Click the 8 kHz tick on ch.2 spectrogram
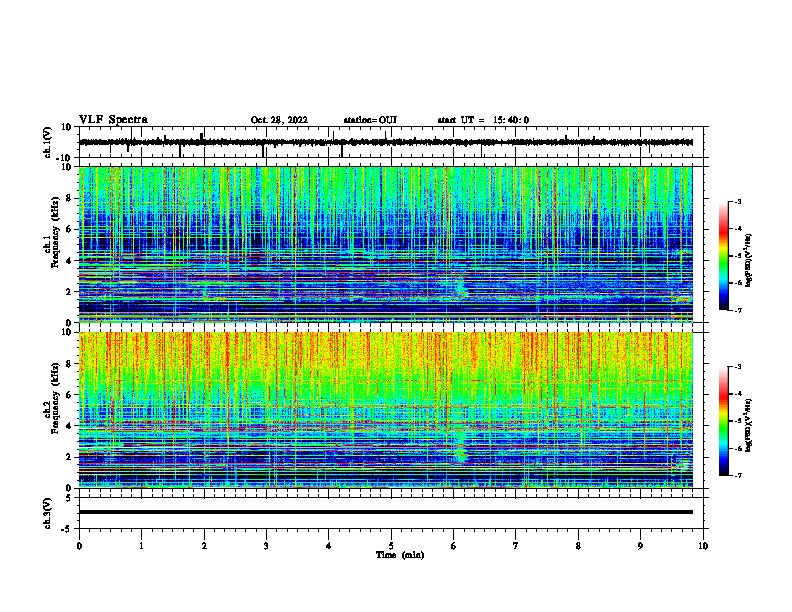The height and width of the screenshot is (612, 792). tap(69, 364)
